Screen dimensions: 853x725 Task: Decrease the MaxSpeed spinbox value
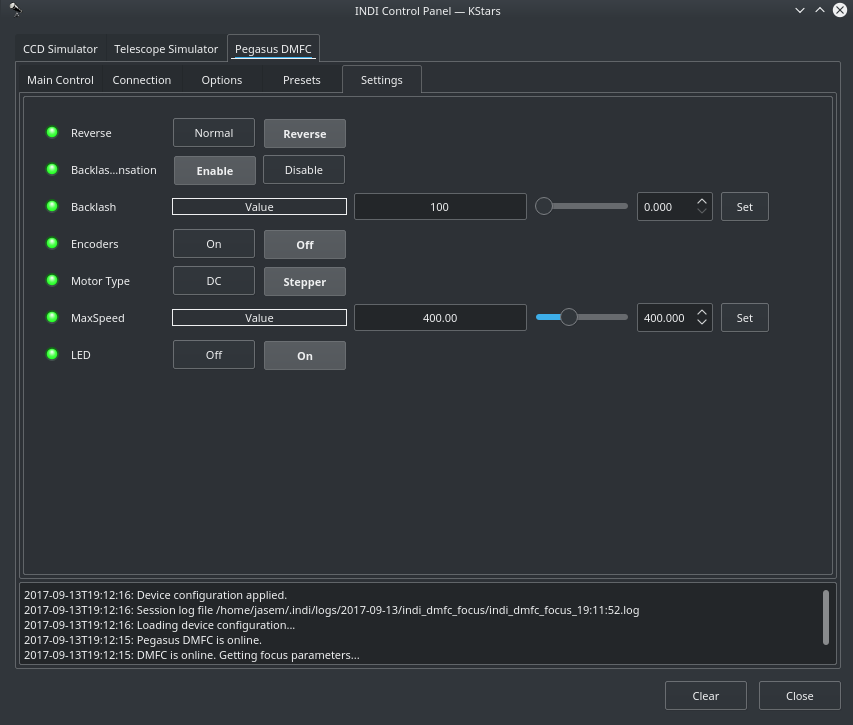[x=702, y=321]
